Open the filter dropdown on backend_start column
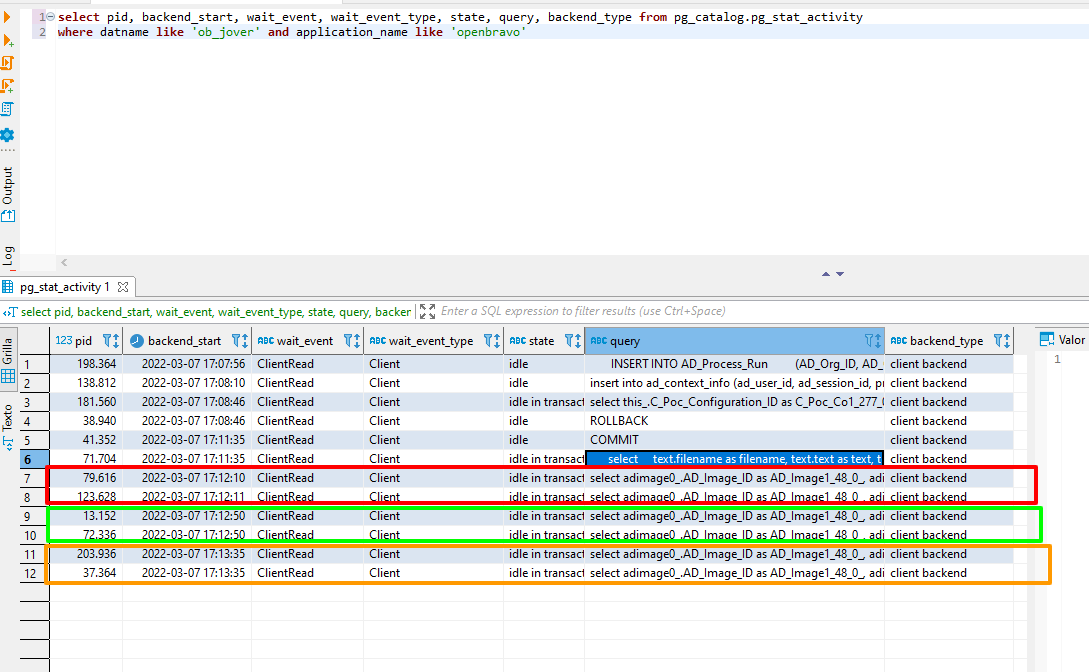Screen dimensions: 1089x672 pyautogui.click(x=238, y=341)
